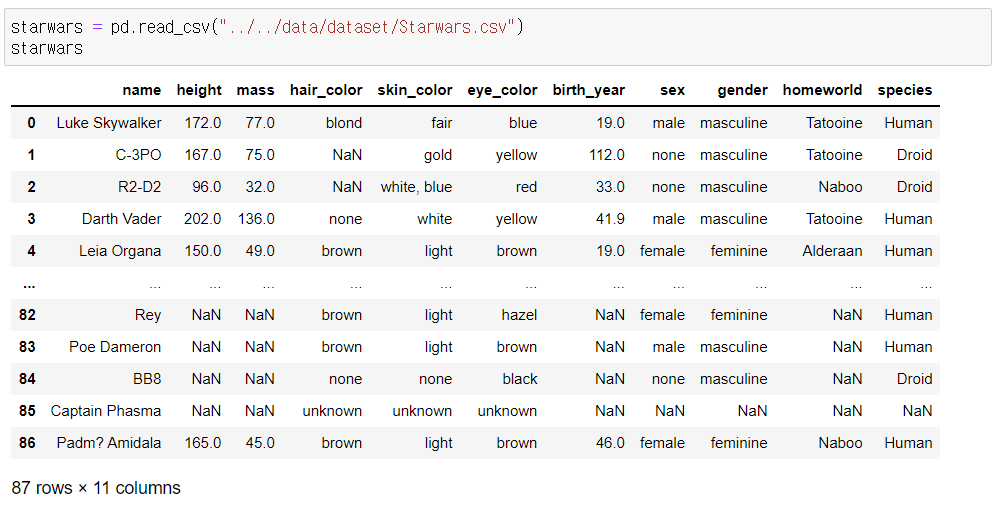Click 'Tatooine' homeworld in Luke Skywalker row

[834, 123]
